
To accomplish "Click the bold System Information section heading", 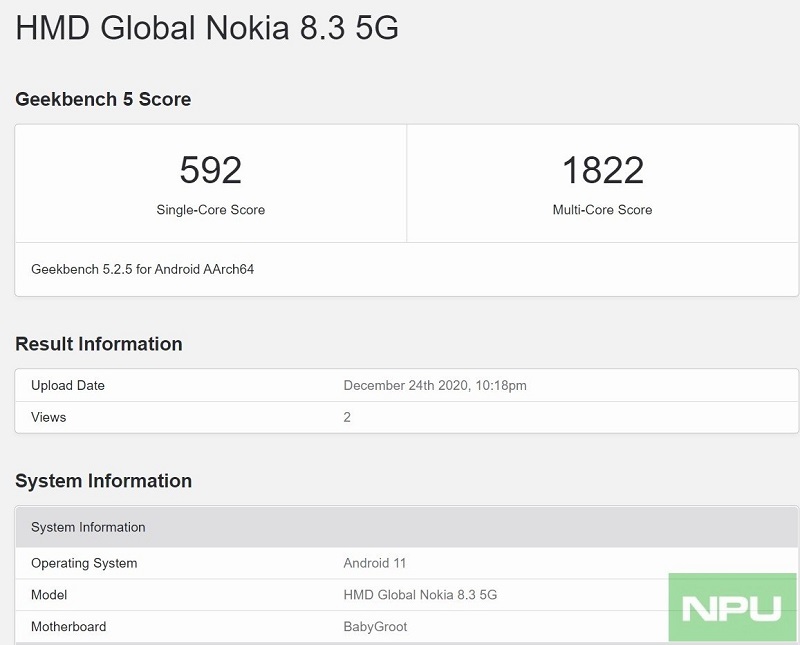I will tap(103, 481).
